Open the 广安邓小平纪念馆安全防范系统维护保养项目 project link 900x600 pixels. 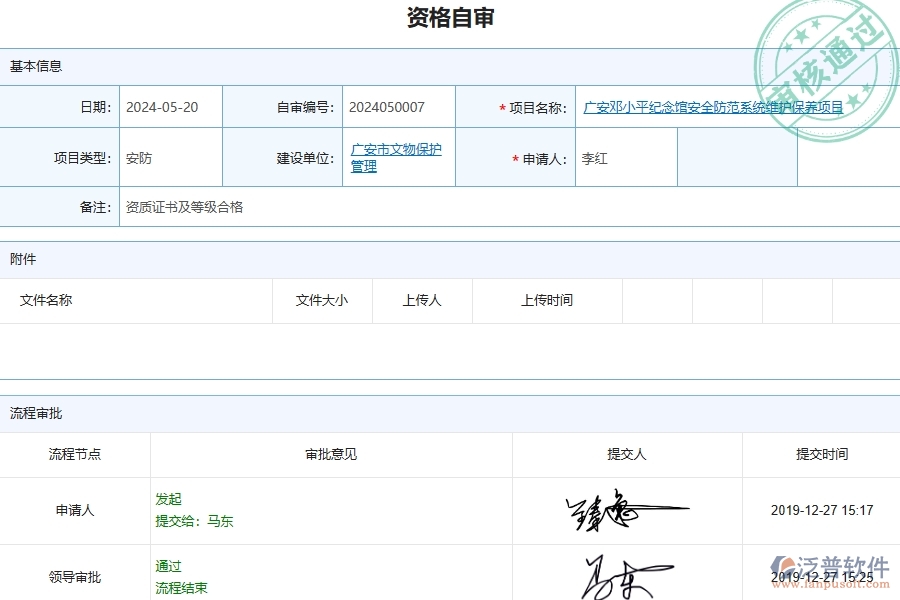click(x=713, y=108)
